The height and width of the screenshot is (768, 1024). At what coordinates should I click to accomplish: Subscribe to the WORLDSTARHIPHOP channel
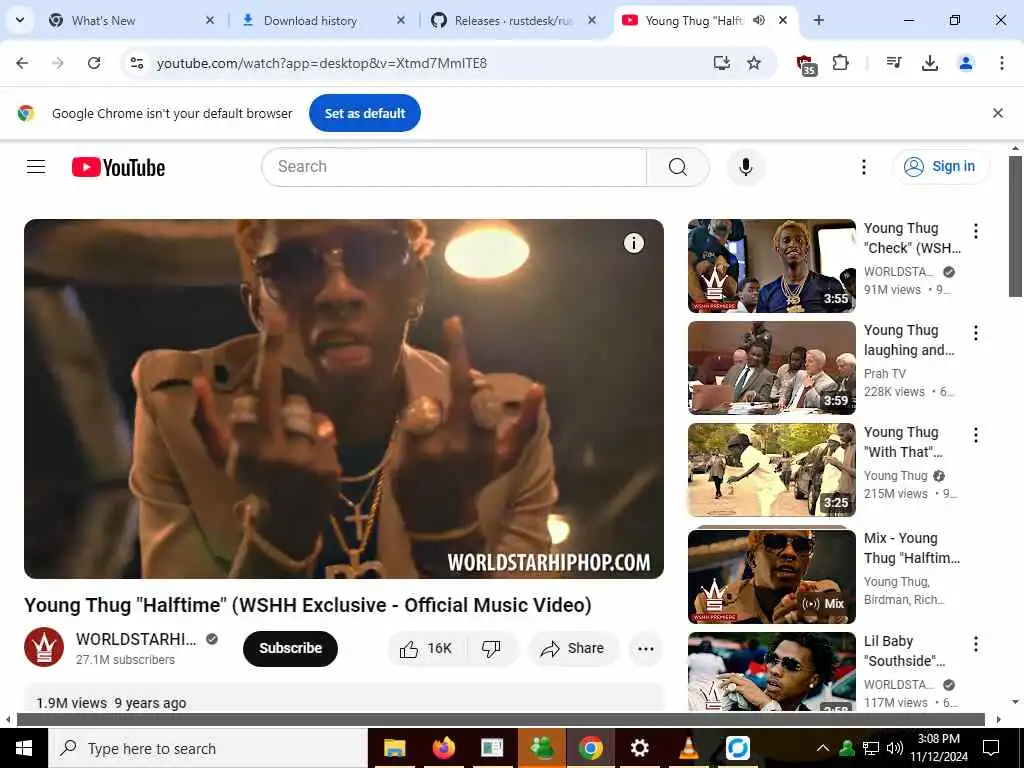pos(290,648)
